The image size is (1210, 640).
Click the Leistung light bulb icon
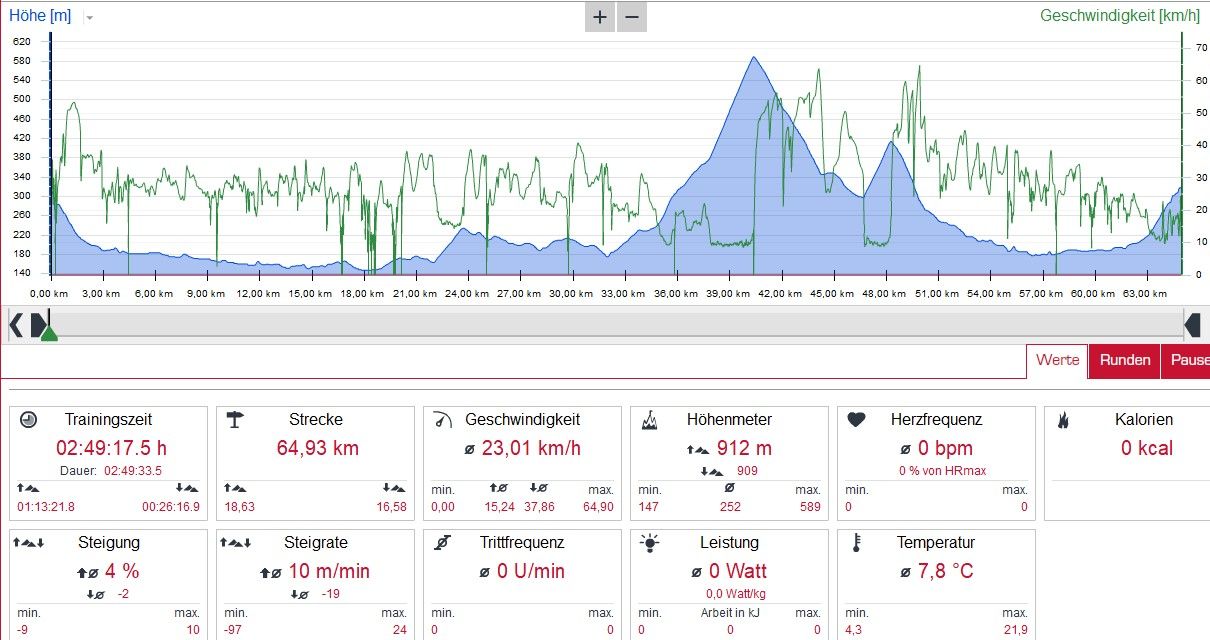[650, 543]
